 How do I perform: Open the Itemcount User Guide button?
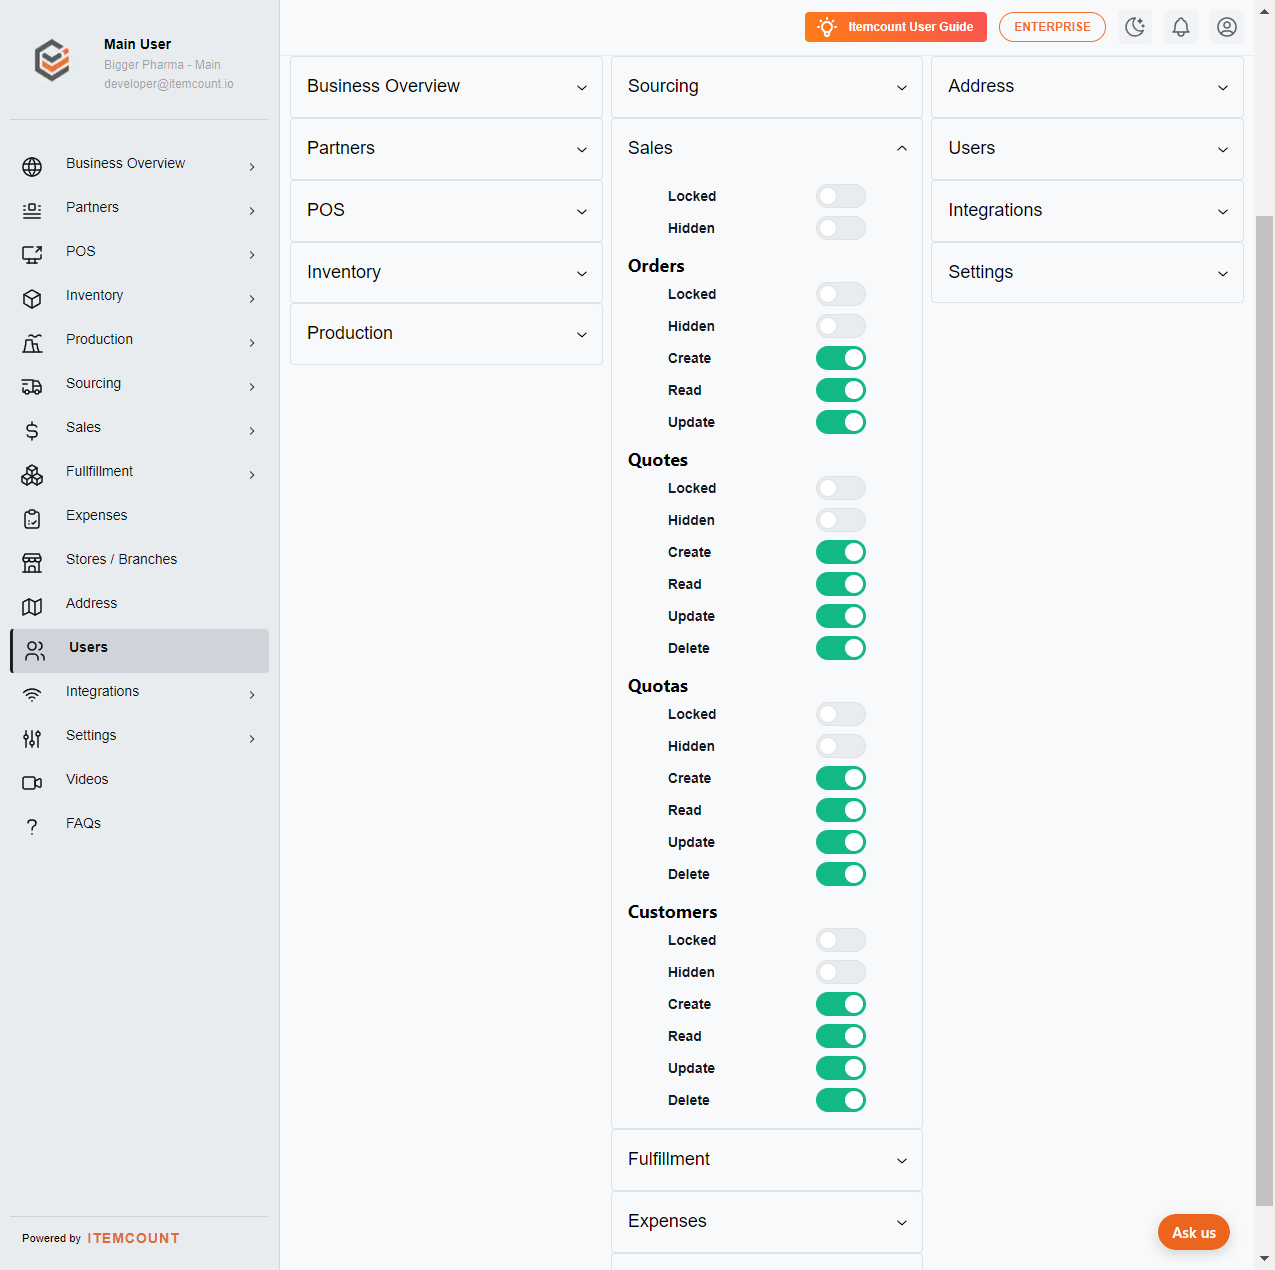tap(895, 27)
